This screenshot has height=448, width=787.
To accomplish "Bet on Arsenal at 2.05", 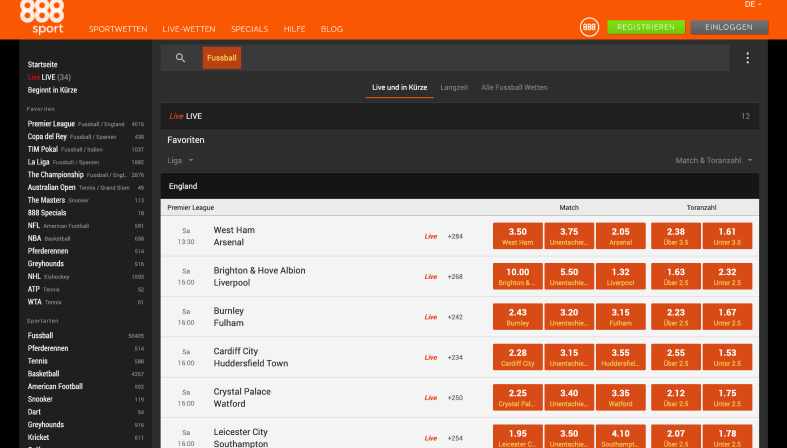I will tap(620, 236).
